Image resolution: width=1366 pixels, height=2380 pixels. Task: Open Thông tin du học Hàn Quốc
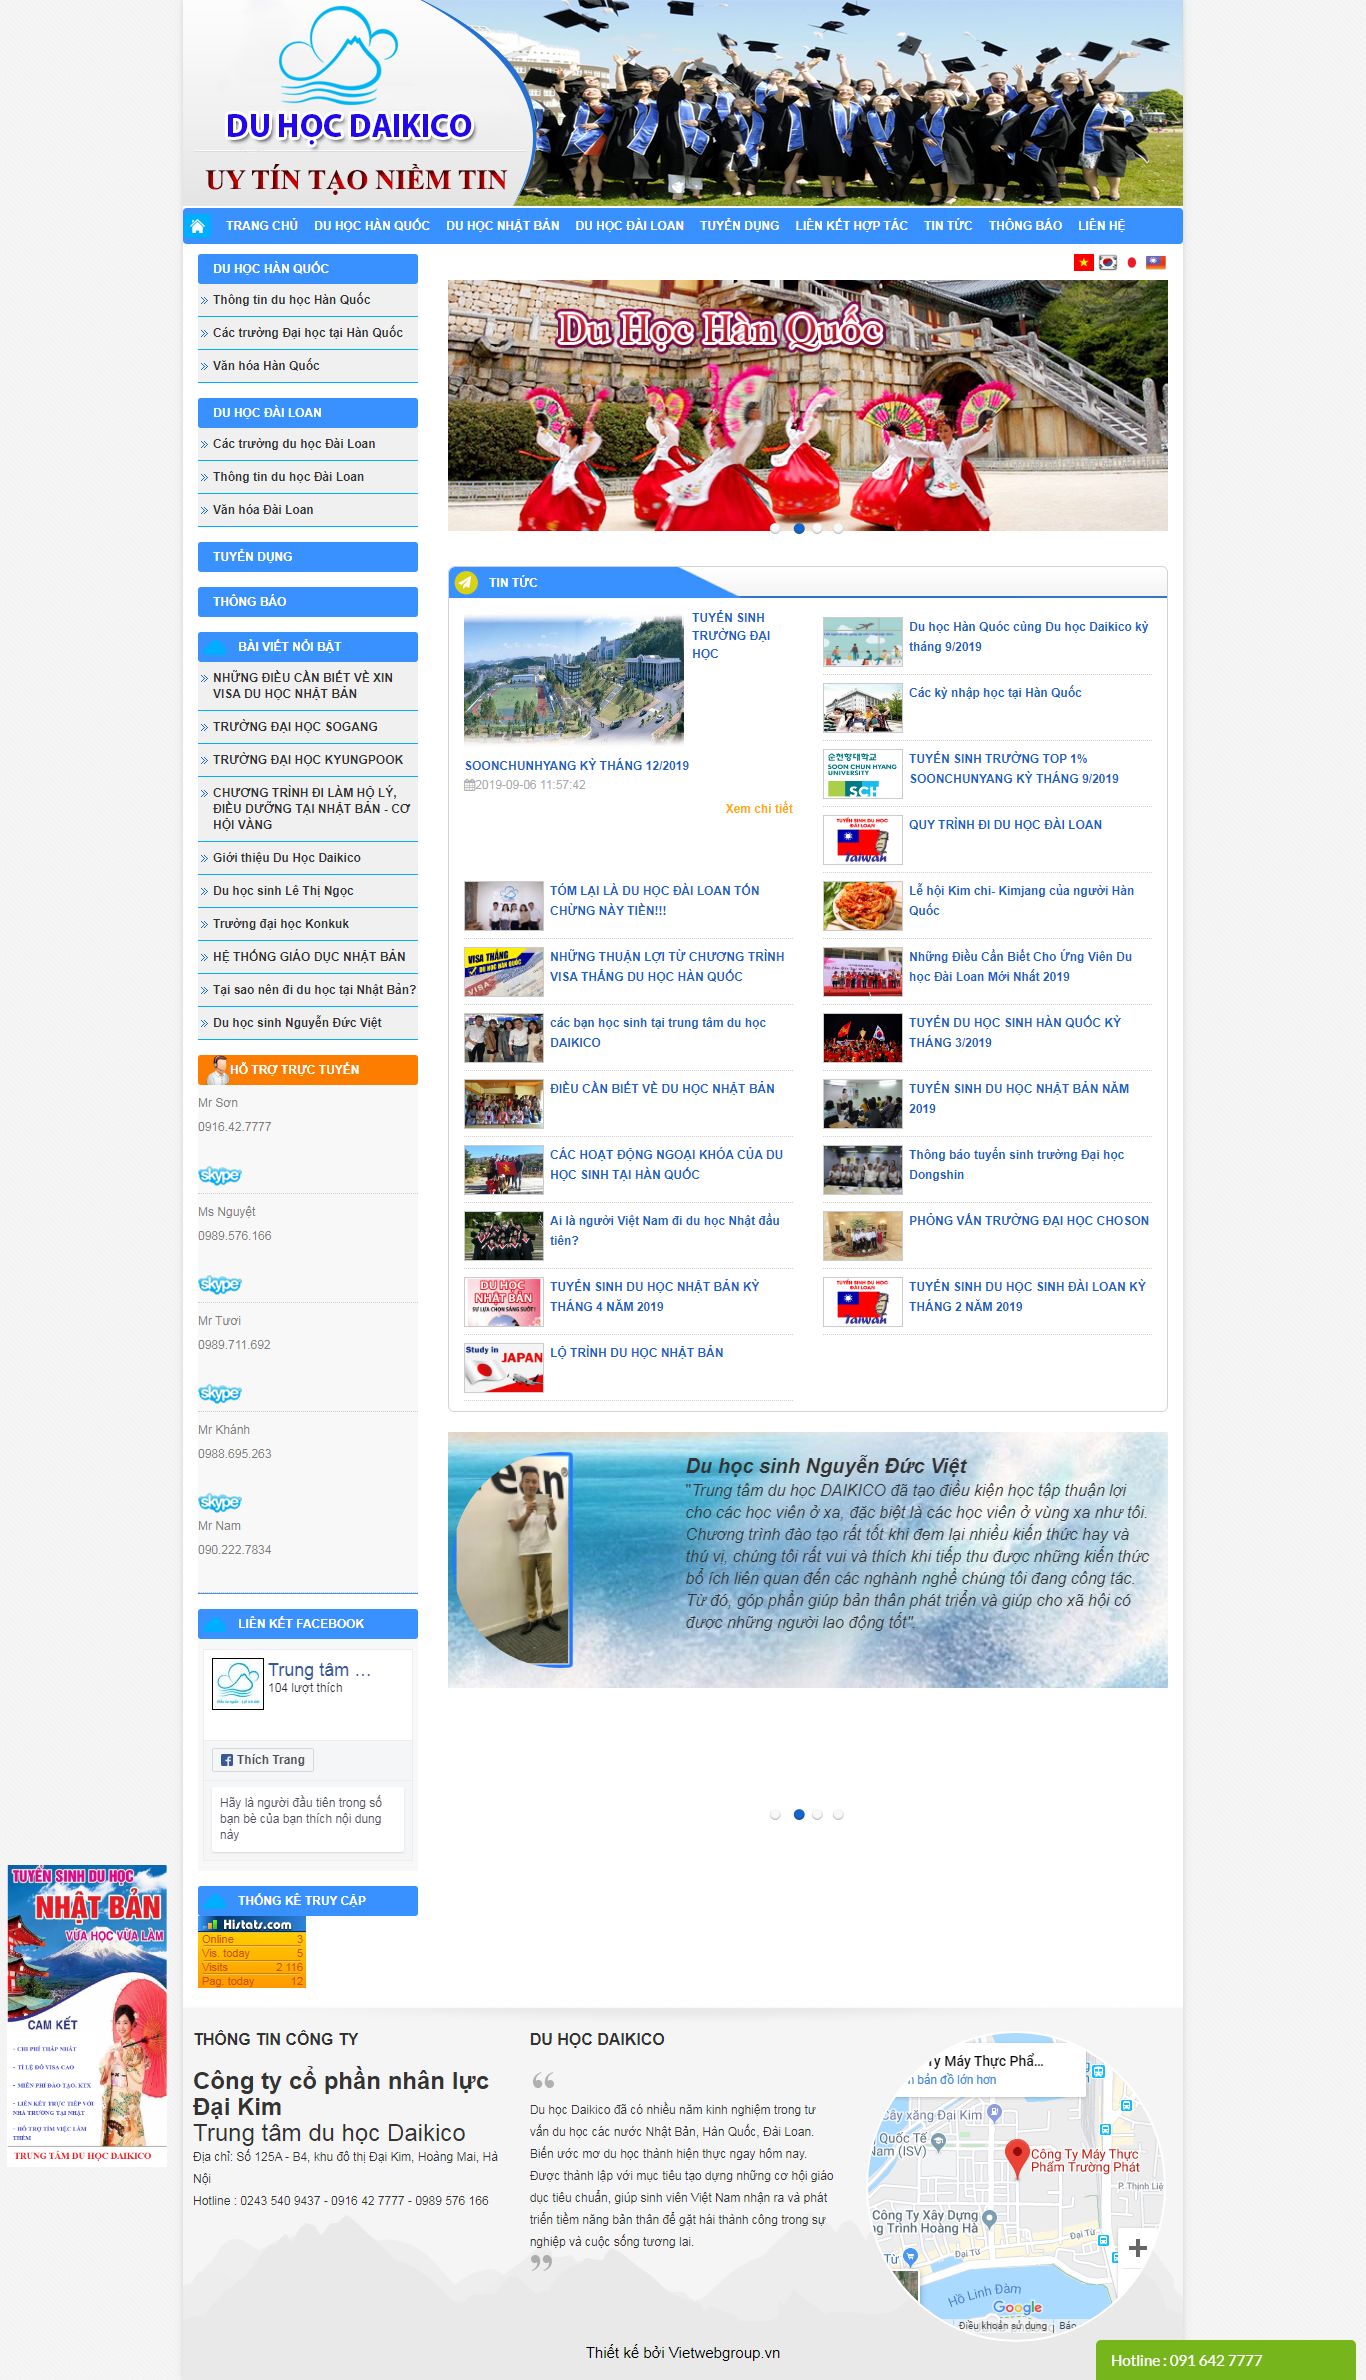pyautogui.click(x=291, y=300)
